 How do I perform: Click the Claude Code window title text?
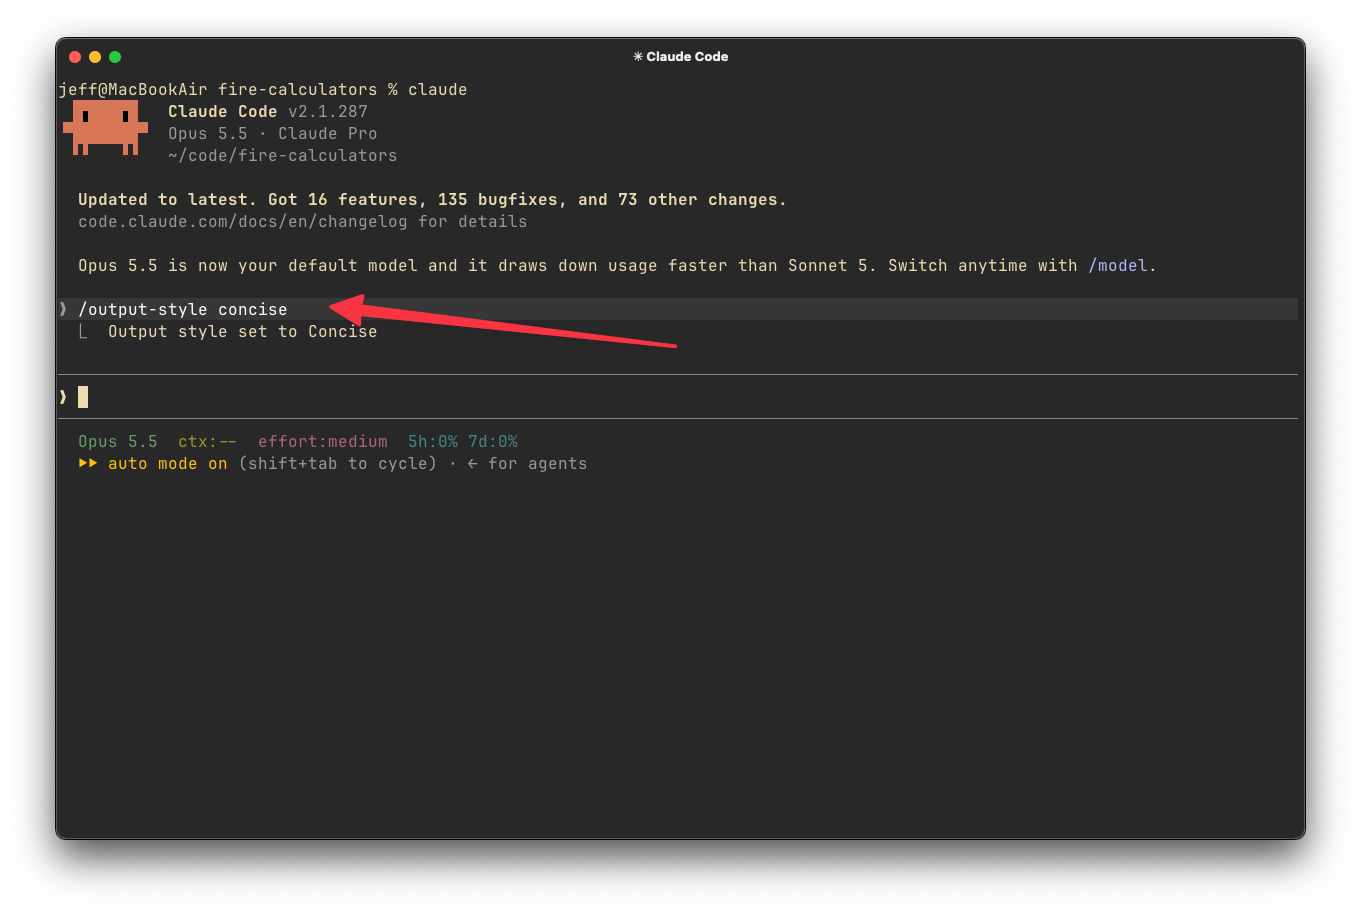[687, 57]
